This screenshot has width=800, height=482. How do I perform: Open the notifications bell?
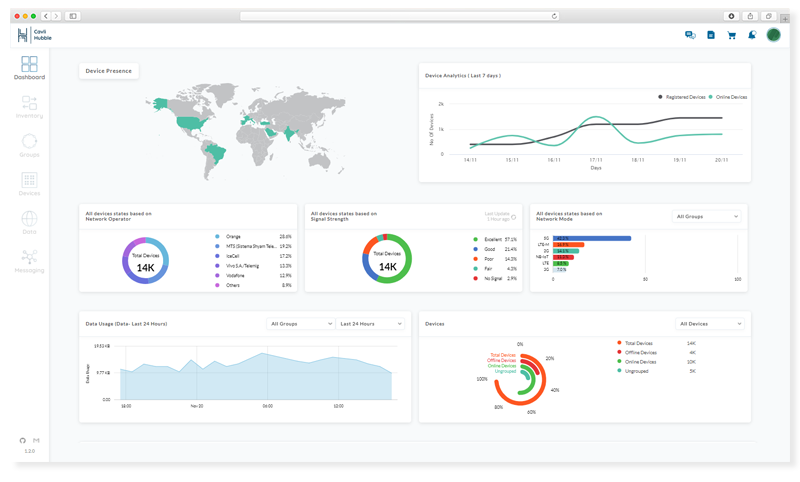click(x=751, y=35)
